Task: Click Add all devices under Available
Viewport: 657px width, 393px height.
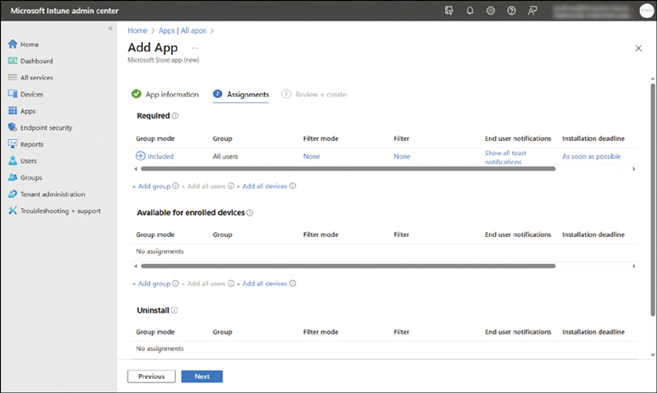Action: click(x=262, y=284)
